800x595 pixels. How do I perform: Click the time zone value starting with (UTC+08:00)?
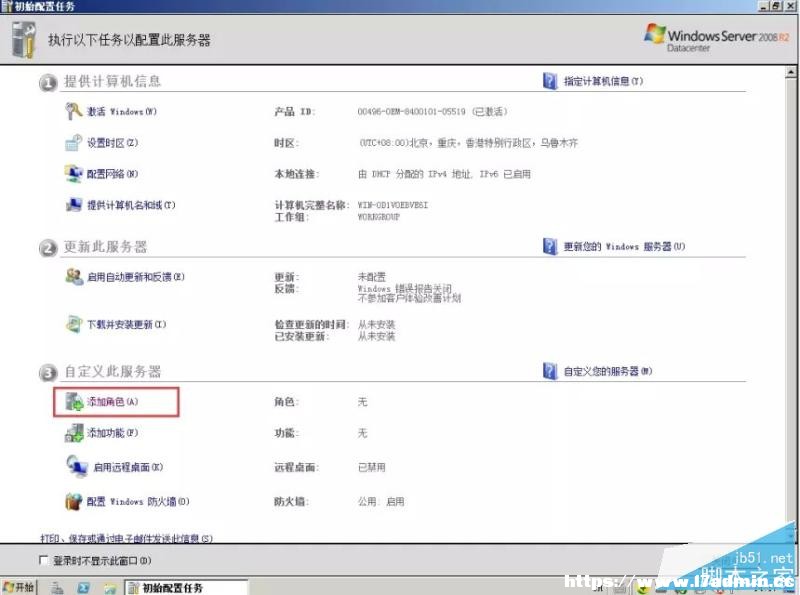click(468, 143)
